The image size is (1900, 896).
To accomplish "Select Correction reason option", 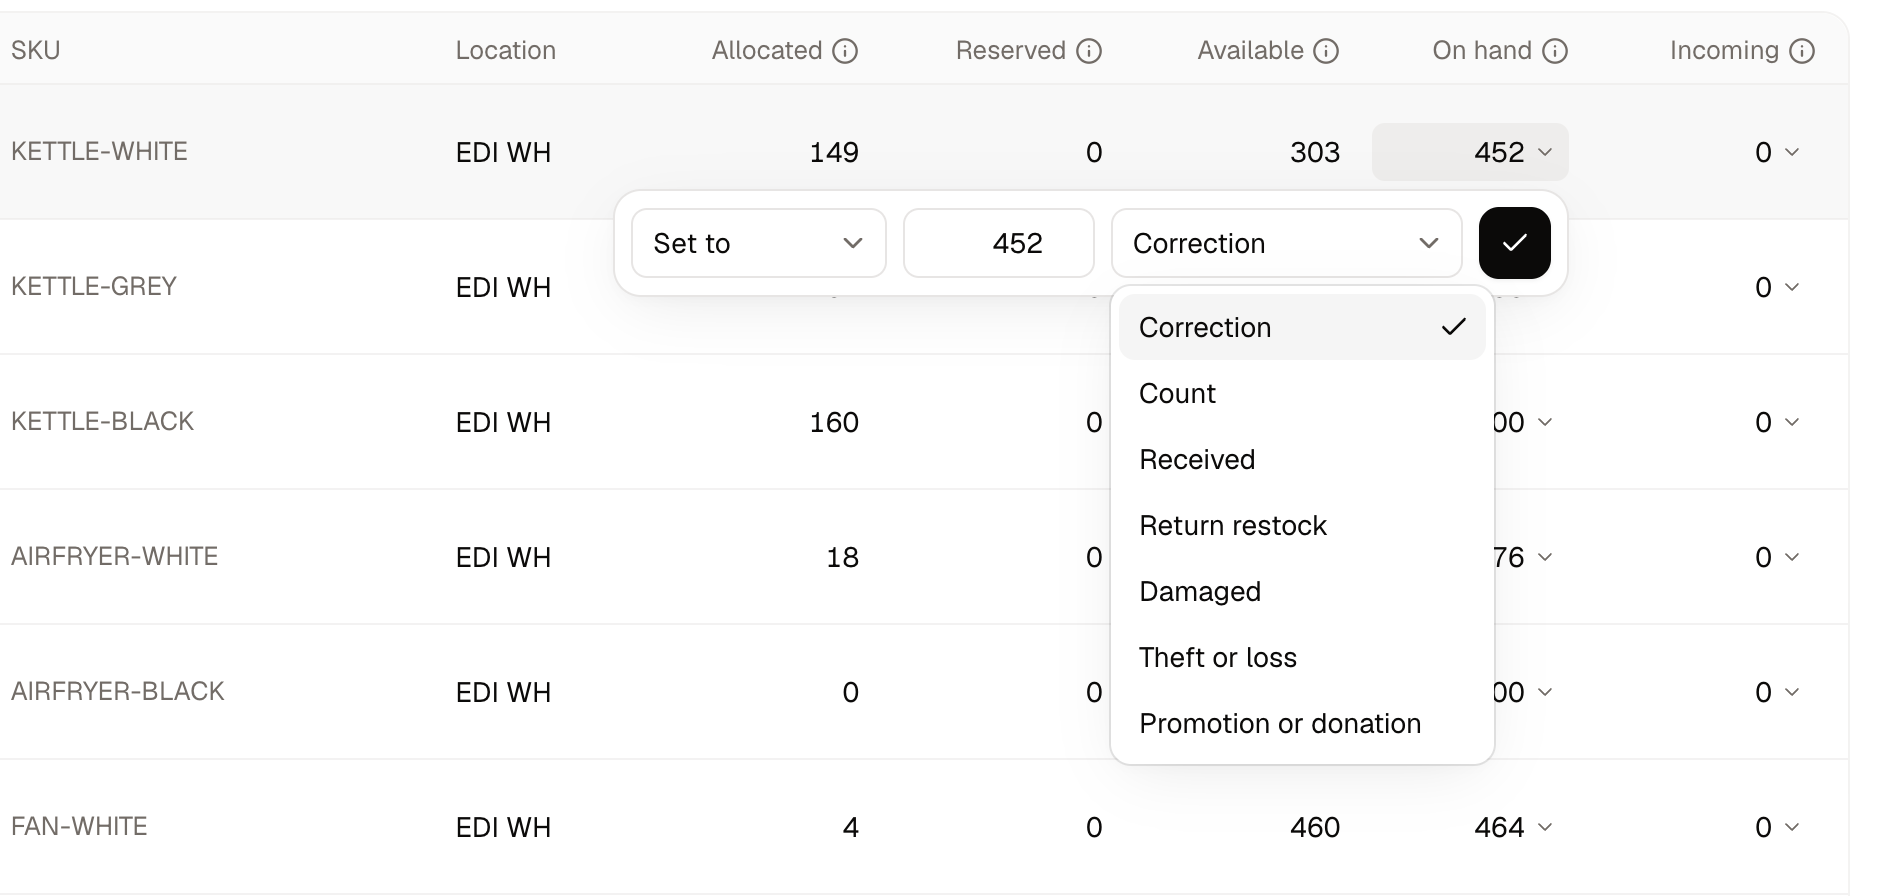I will 1302,327.
